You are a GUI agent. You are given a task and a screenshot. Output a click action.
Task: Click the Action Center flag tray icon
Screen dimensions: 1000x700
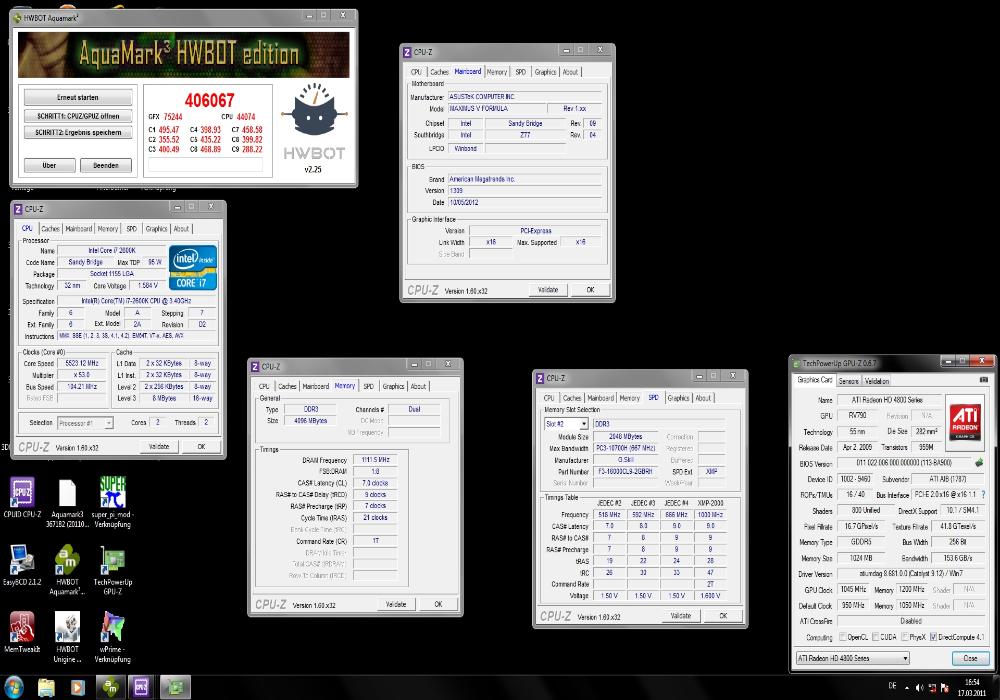pyautogui.click(x=945, y=687)
